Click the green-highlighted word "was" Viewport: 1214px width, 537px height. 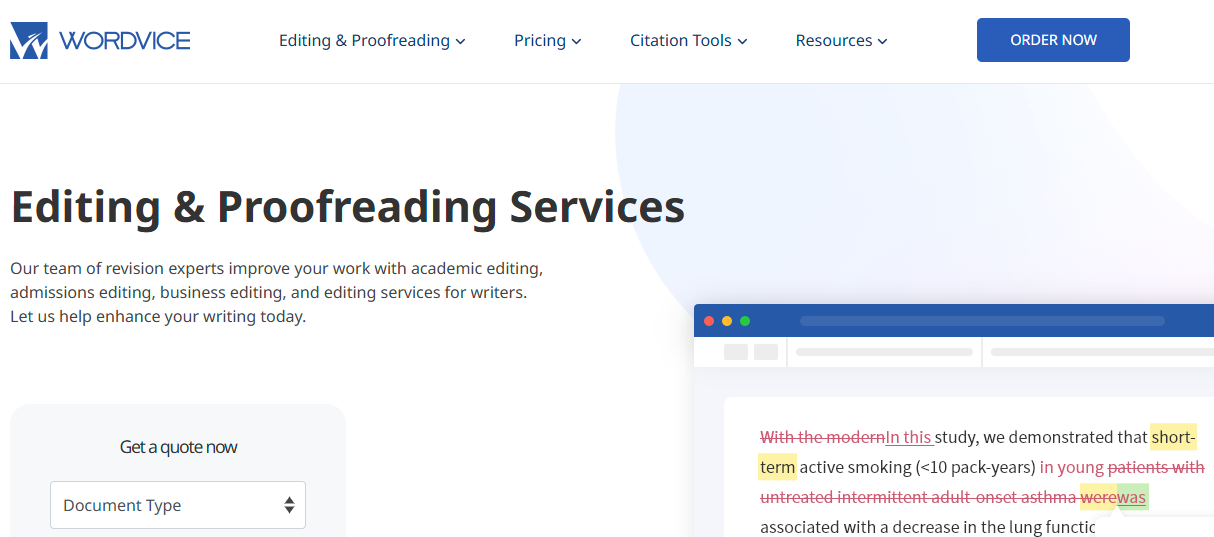[1132, 497]
